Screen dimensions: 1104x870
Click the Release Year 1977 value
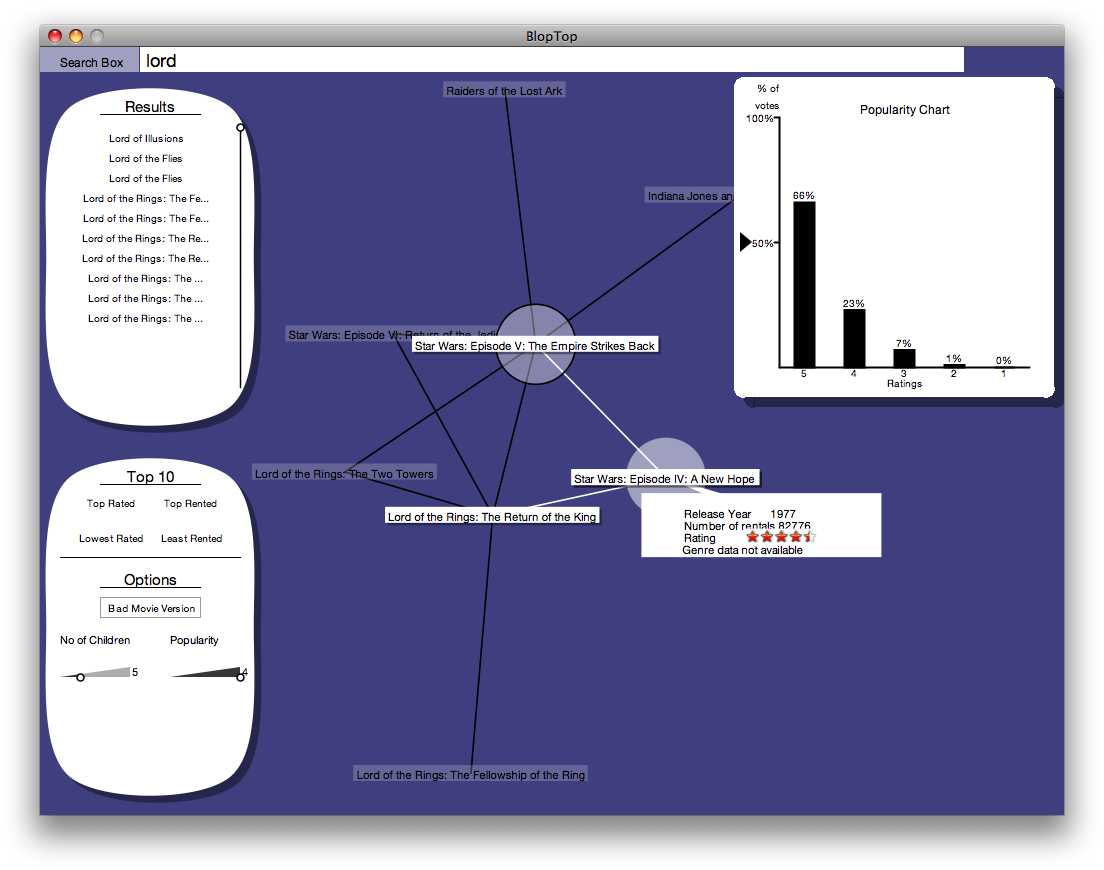point(783,514)
